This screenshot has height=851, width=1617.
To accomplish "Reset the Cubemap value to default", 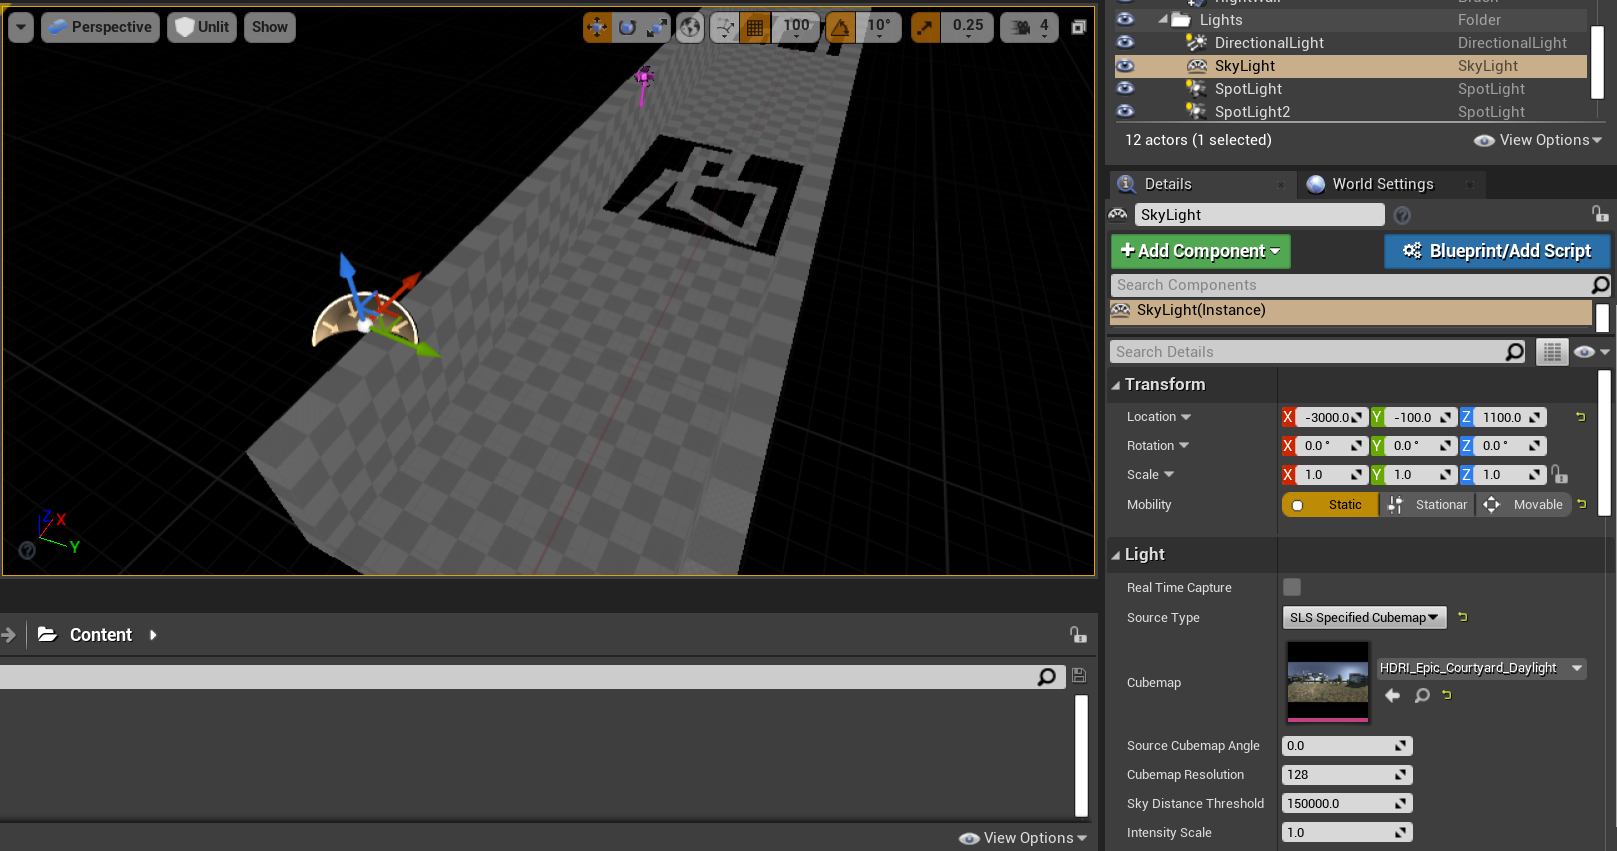I will pyautogui.click(x=1447, y=695).
